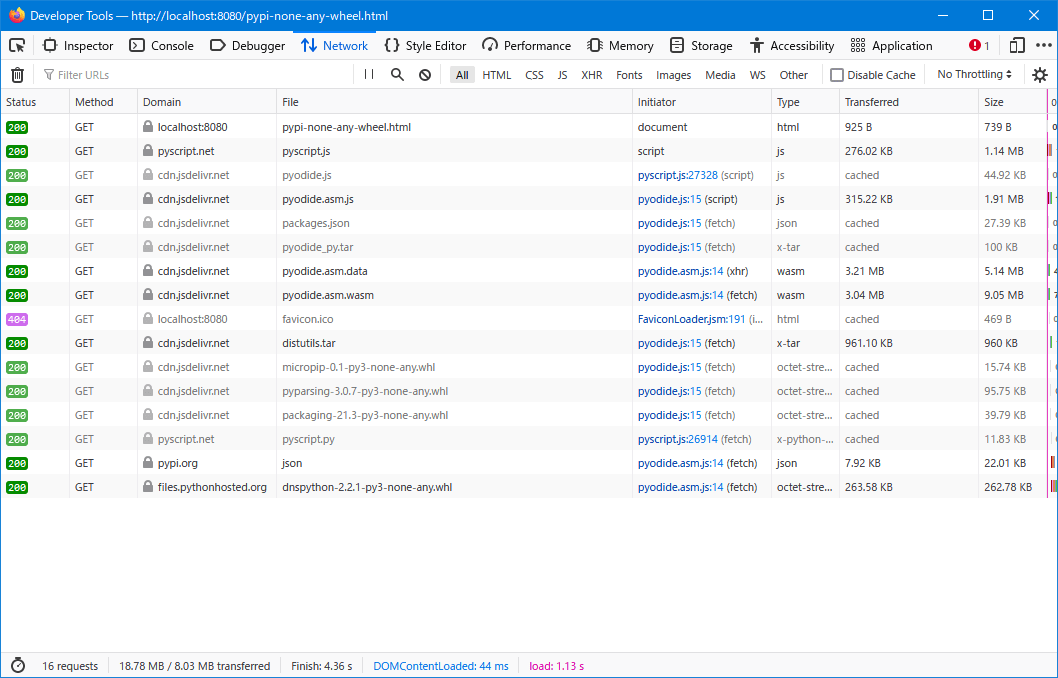The width and height of the screenshot is (1058, 678).
Task: Open the request blocking icon
Action: pyautogui.click(x=425, y=75)
